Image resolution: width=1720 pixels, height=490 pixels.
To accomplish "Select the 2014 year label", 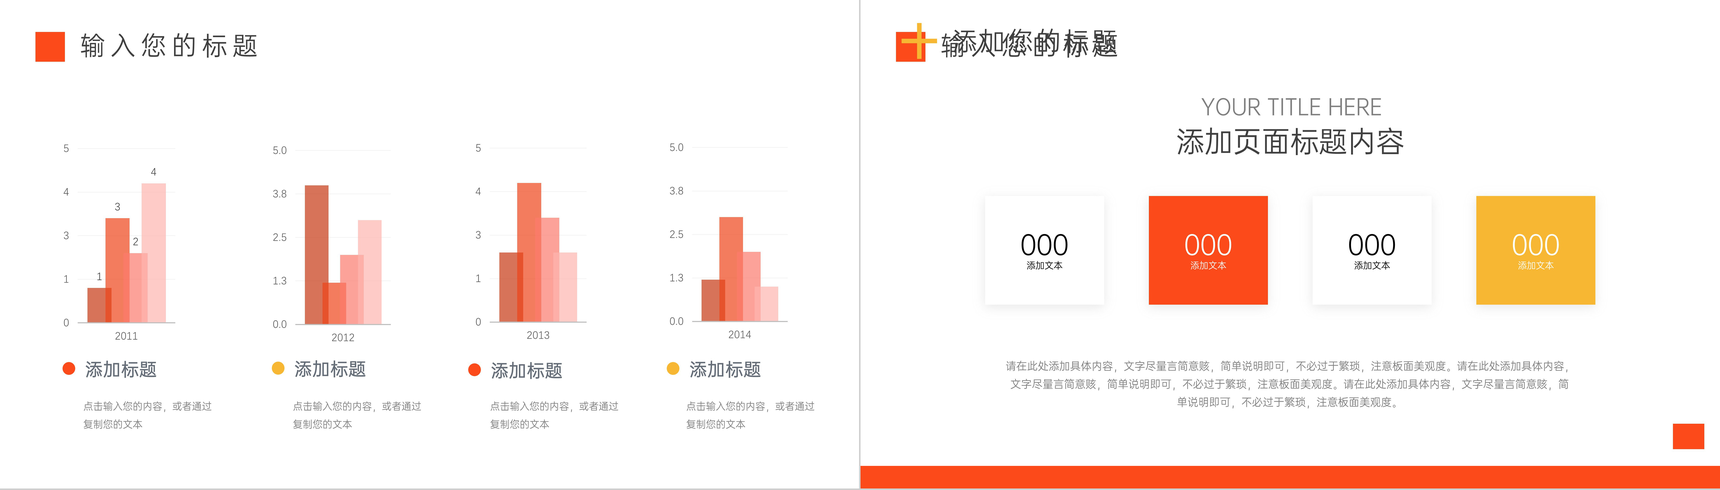I will pos(740,334).
